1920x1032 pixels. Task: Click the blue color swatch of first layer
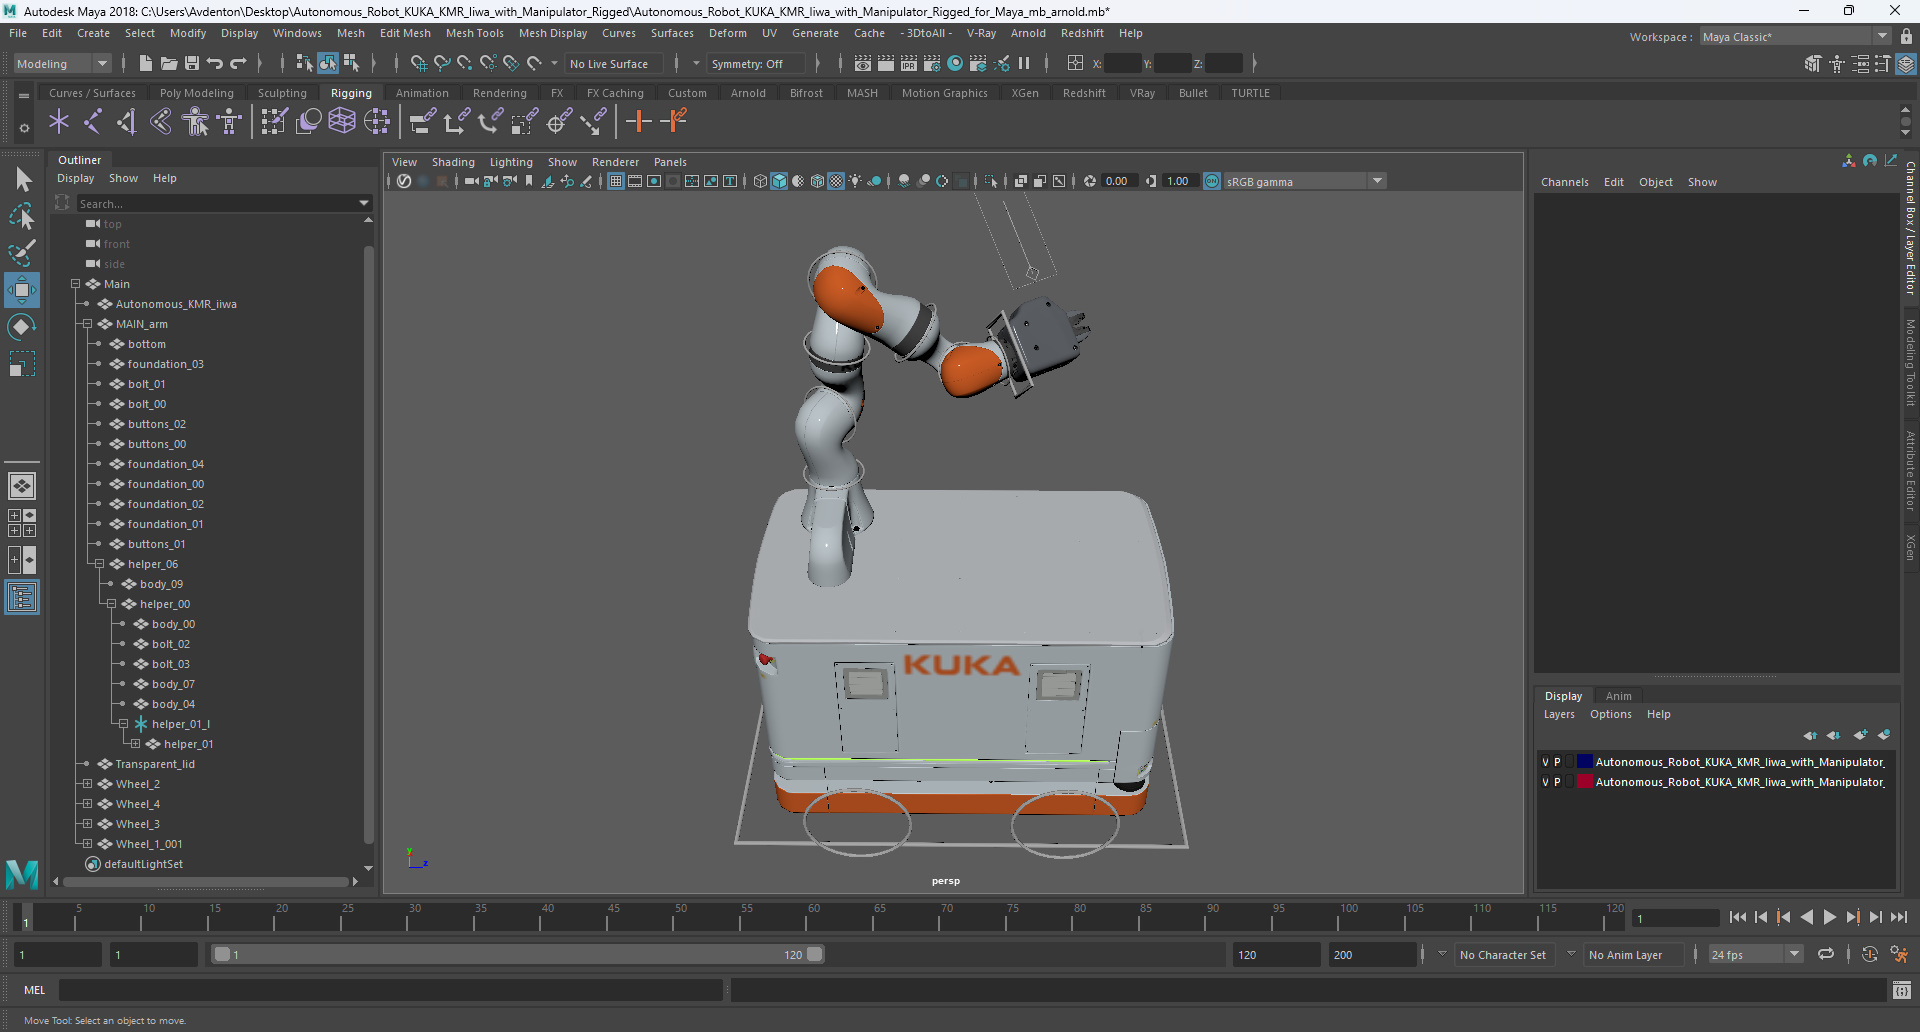click(x=1585, y=762)
